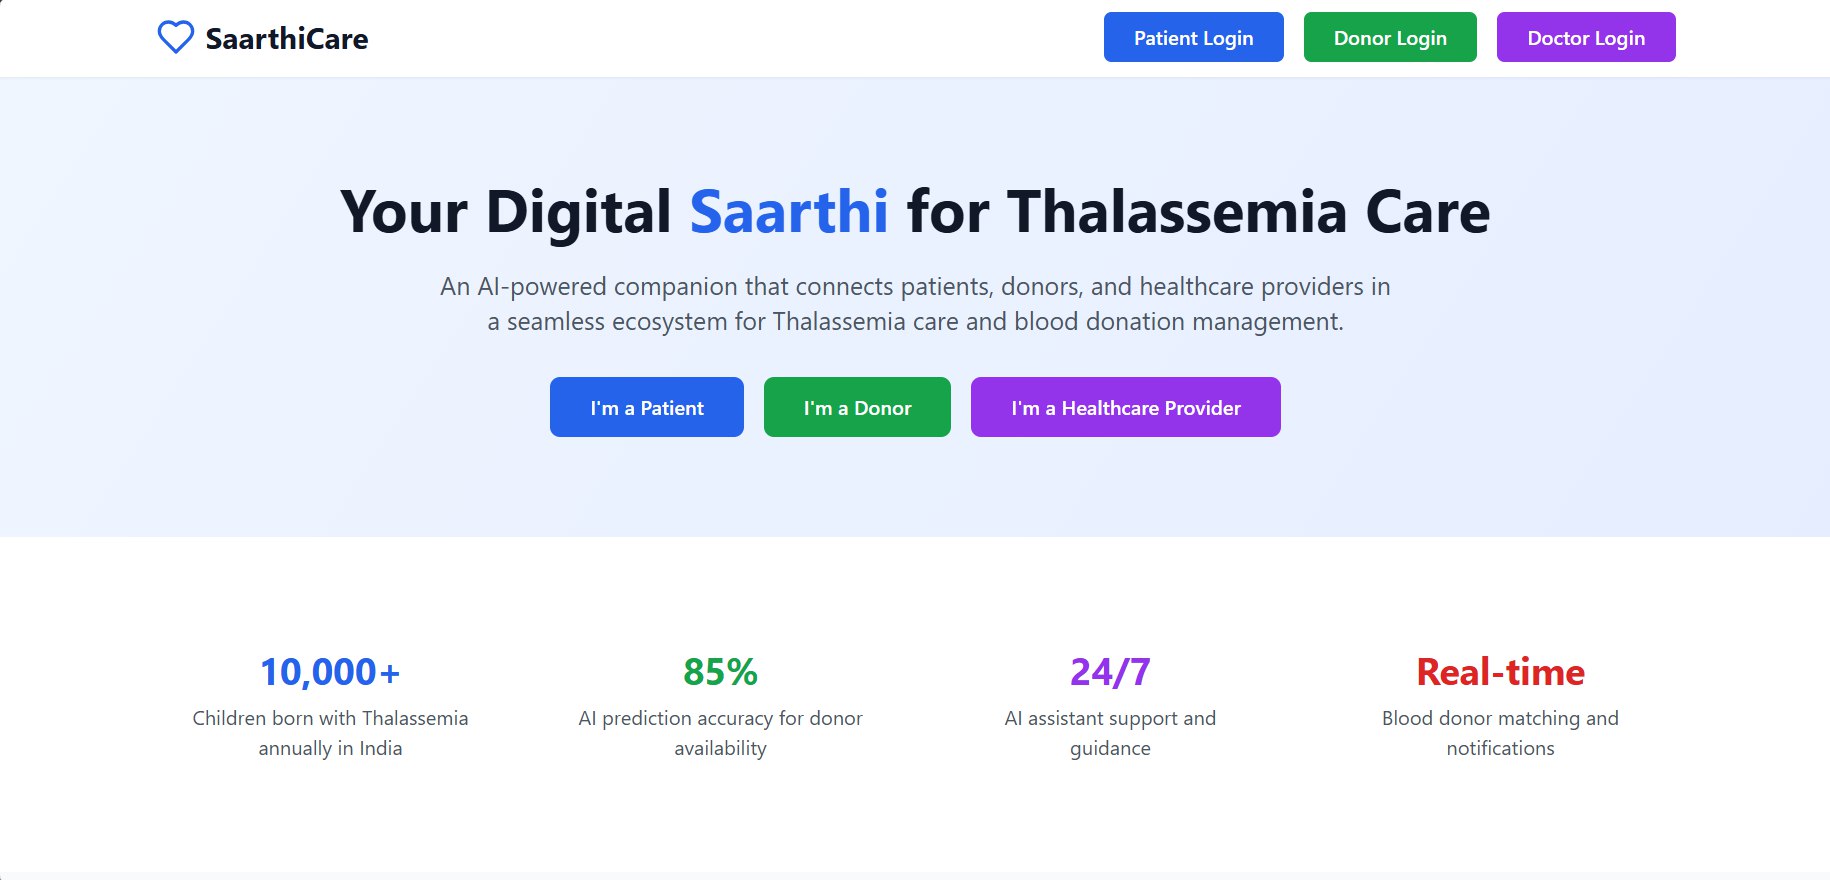Click Blood donor matching and notifications text

[1500, 733]
